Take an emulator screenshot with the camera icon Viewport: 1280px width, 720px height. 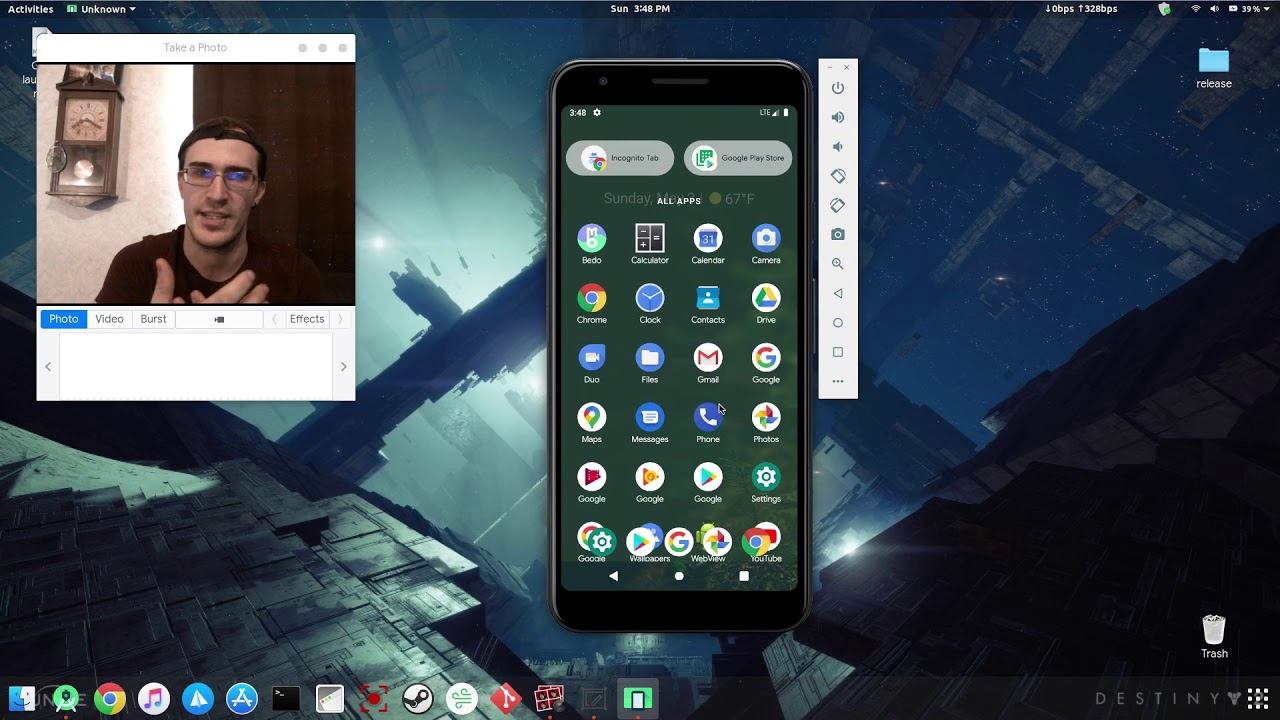[838, 235]
